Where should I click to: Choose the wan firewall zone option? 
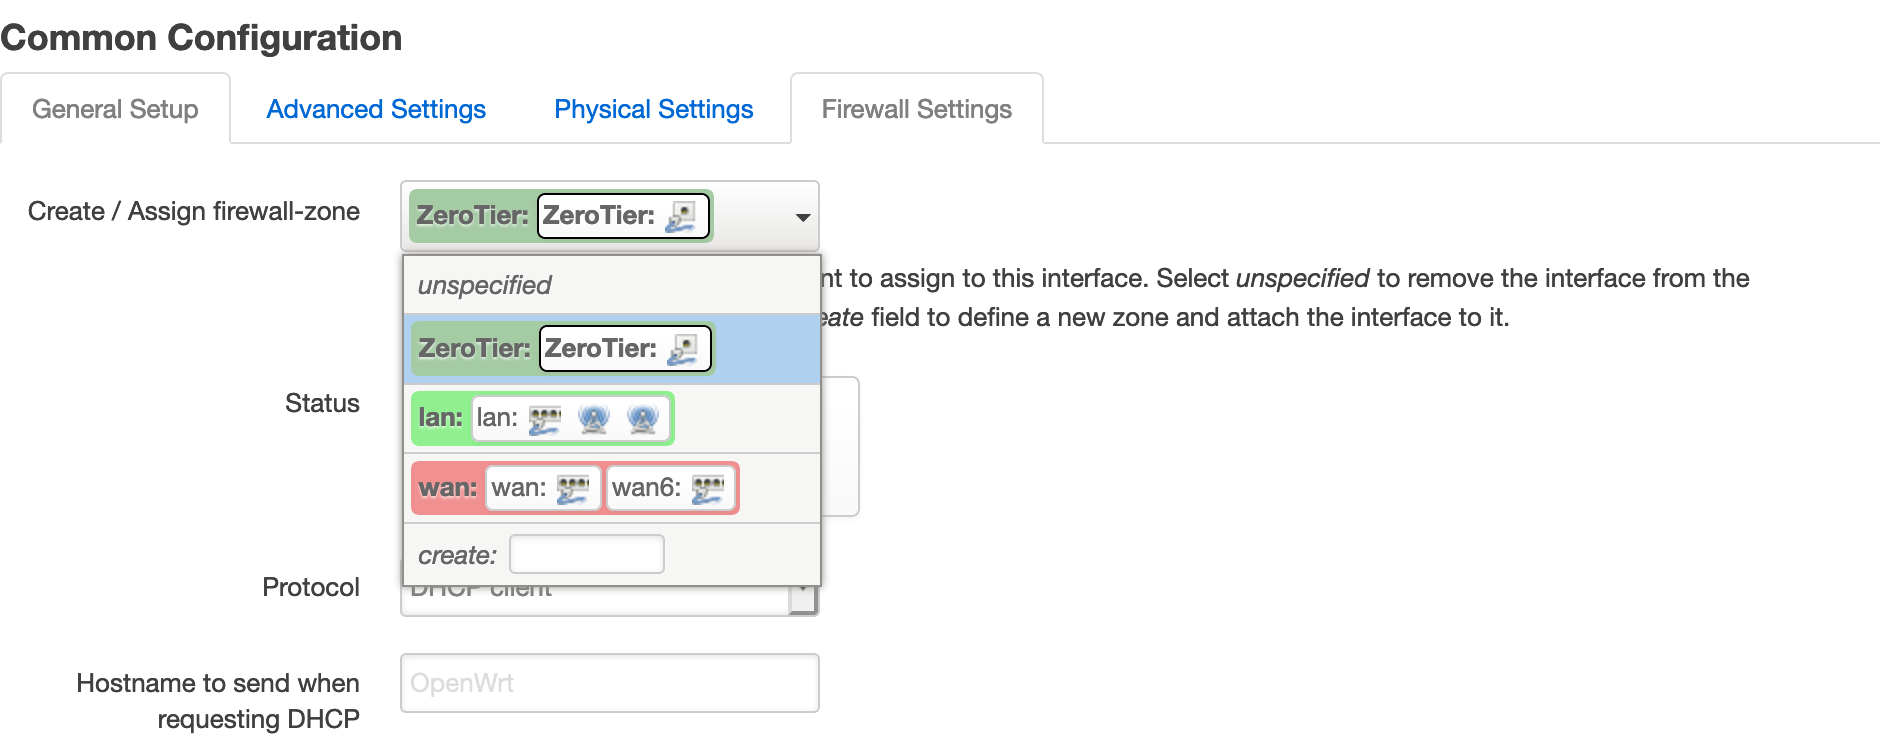(x=612, y=489)
